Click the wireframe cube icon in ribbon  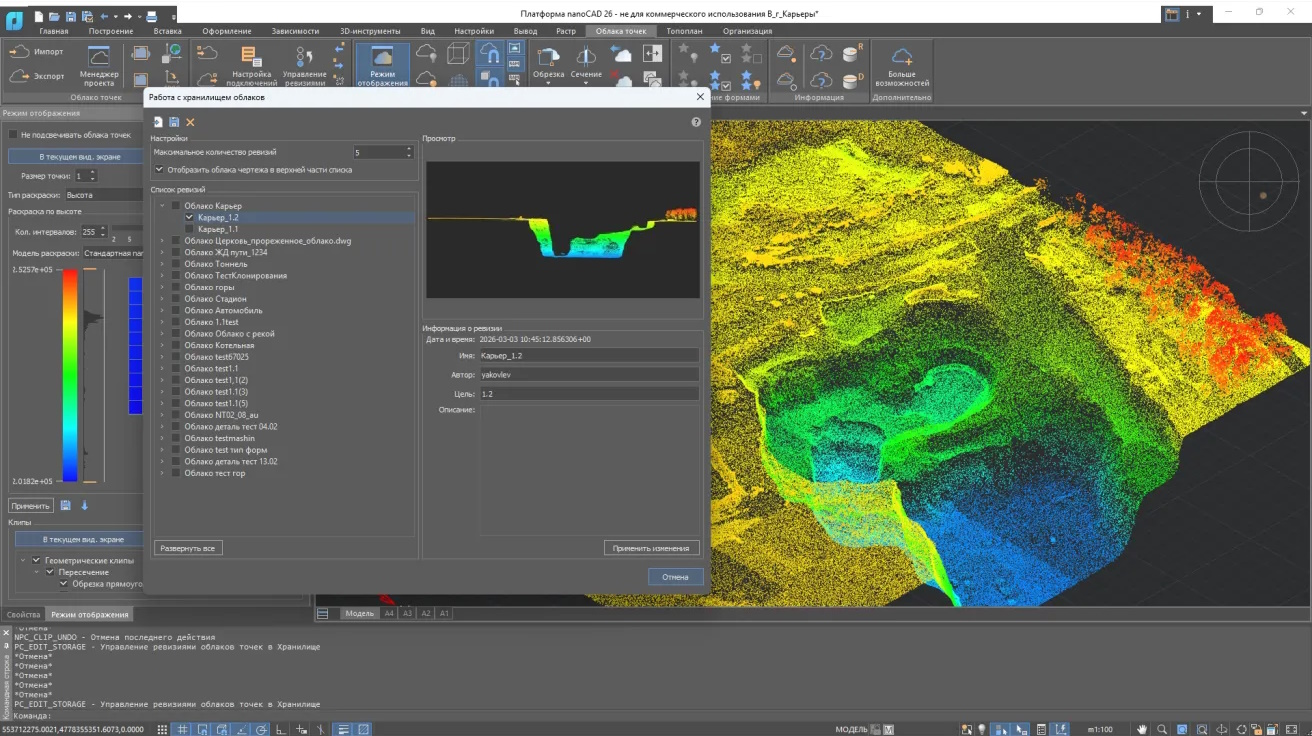click(x=458, y=53)
